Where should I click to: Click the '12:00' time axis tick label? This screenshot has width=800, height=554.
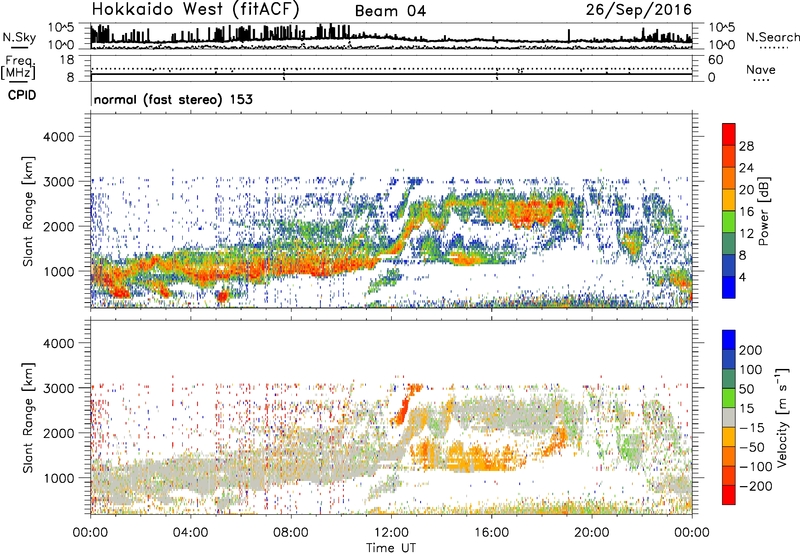391,533
